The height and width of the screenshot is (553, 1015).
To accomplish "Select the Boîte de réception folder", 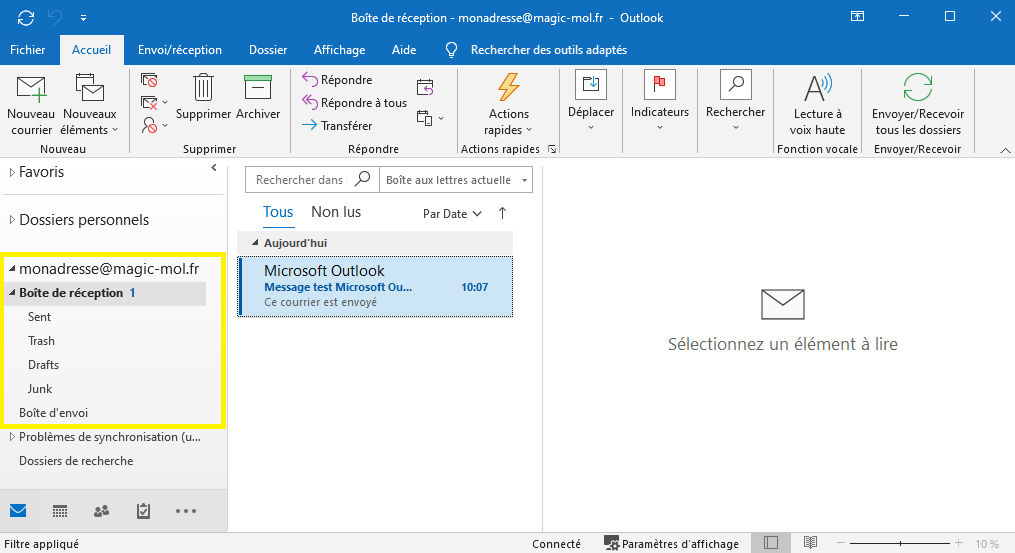I will (106, 293).
